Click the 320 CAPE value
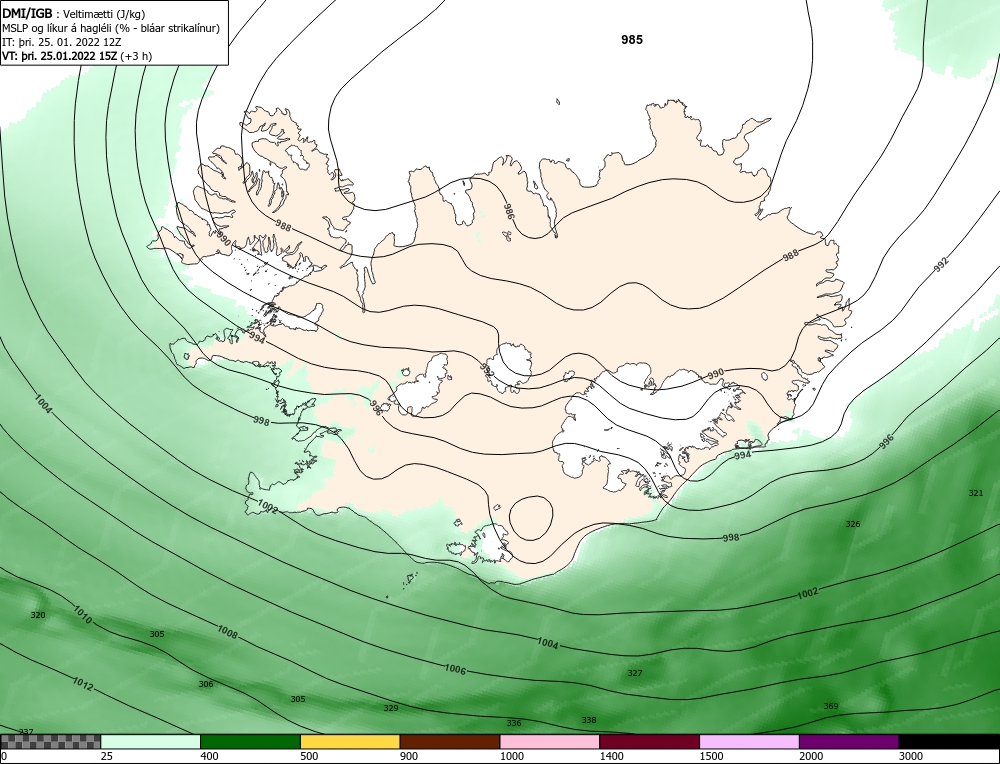Image resolution: width=1000 pixels, height=764 pixels. click(x=38, y=615)
